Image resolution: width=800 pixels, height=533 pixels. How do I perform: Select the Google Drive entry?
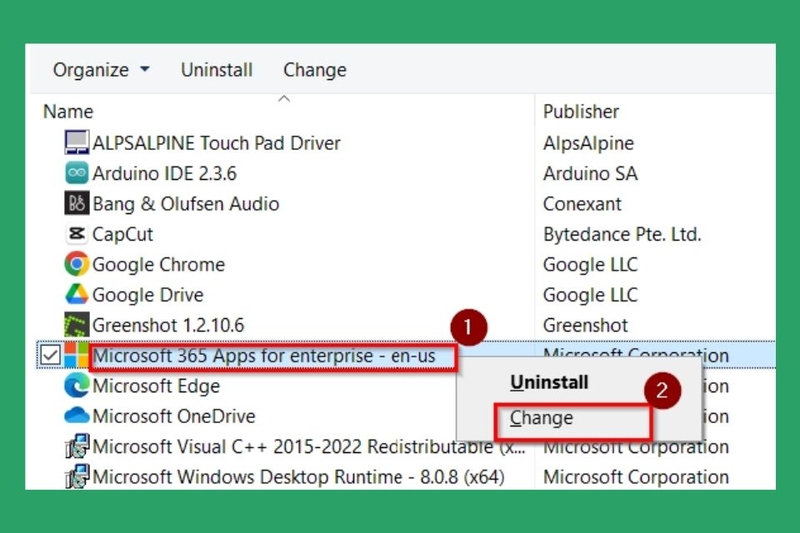[x=147, y=295]
